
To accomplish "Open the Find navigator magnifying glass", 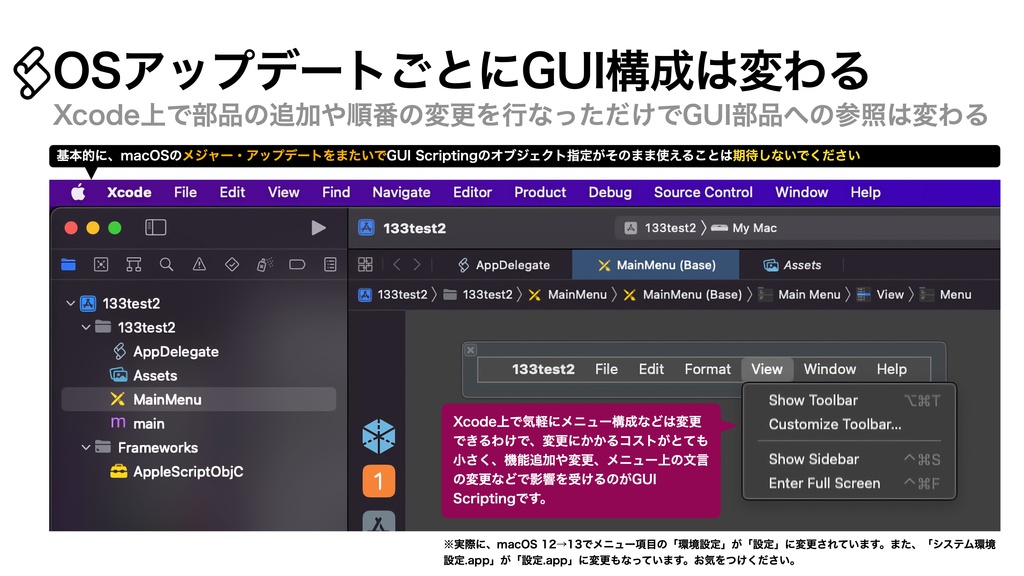I will tap(168, 263).
